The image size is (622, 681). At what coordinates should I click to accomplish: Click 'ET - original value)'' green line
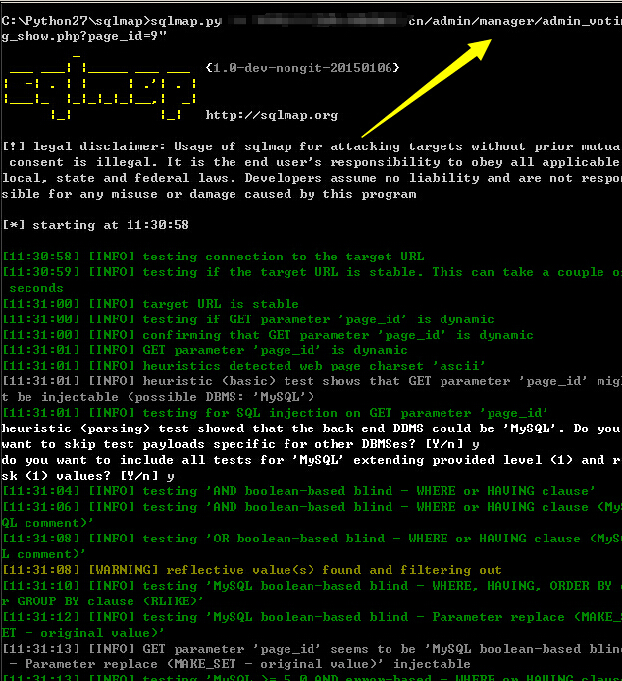coord(83,633)
